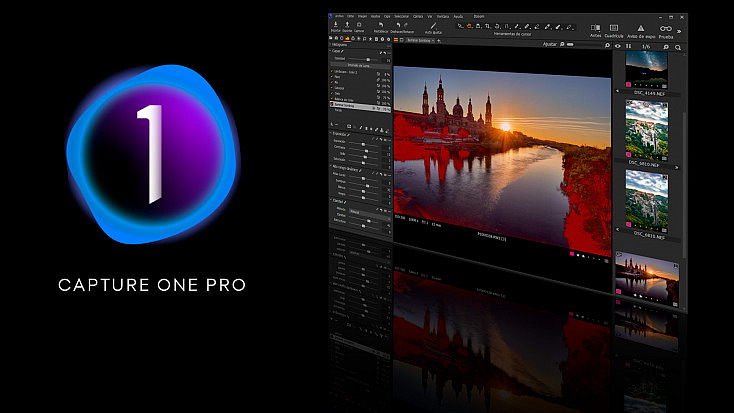
Task: Toggle the checkbox of the fourth layer
Action: pyautogui.click(x=332, y=88)
